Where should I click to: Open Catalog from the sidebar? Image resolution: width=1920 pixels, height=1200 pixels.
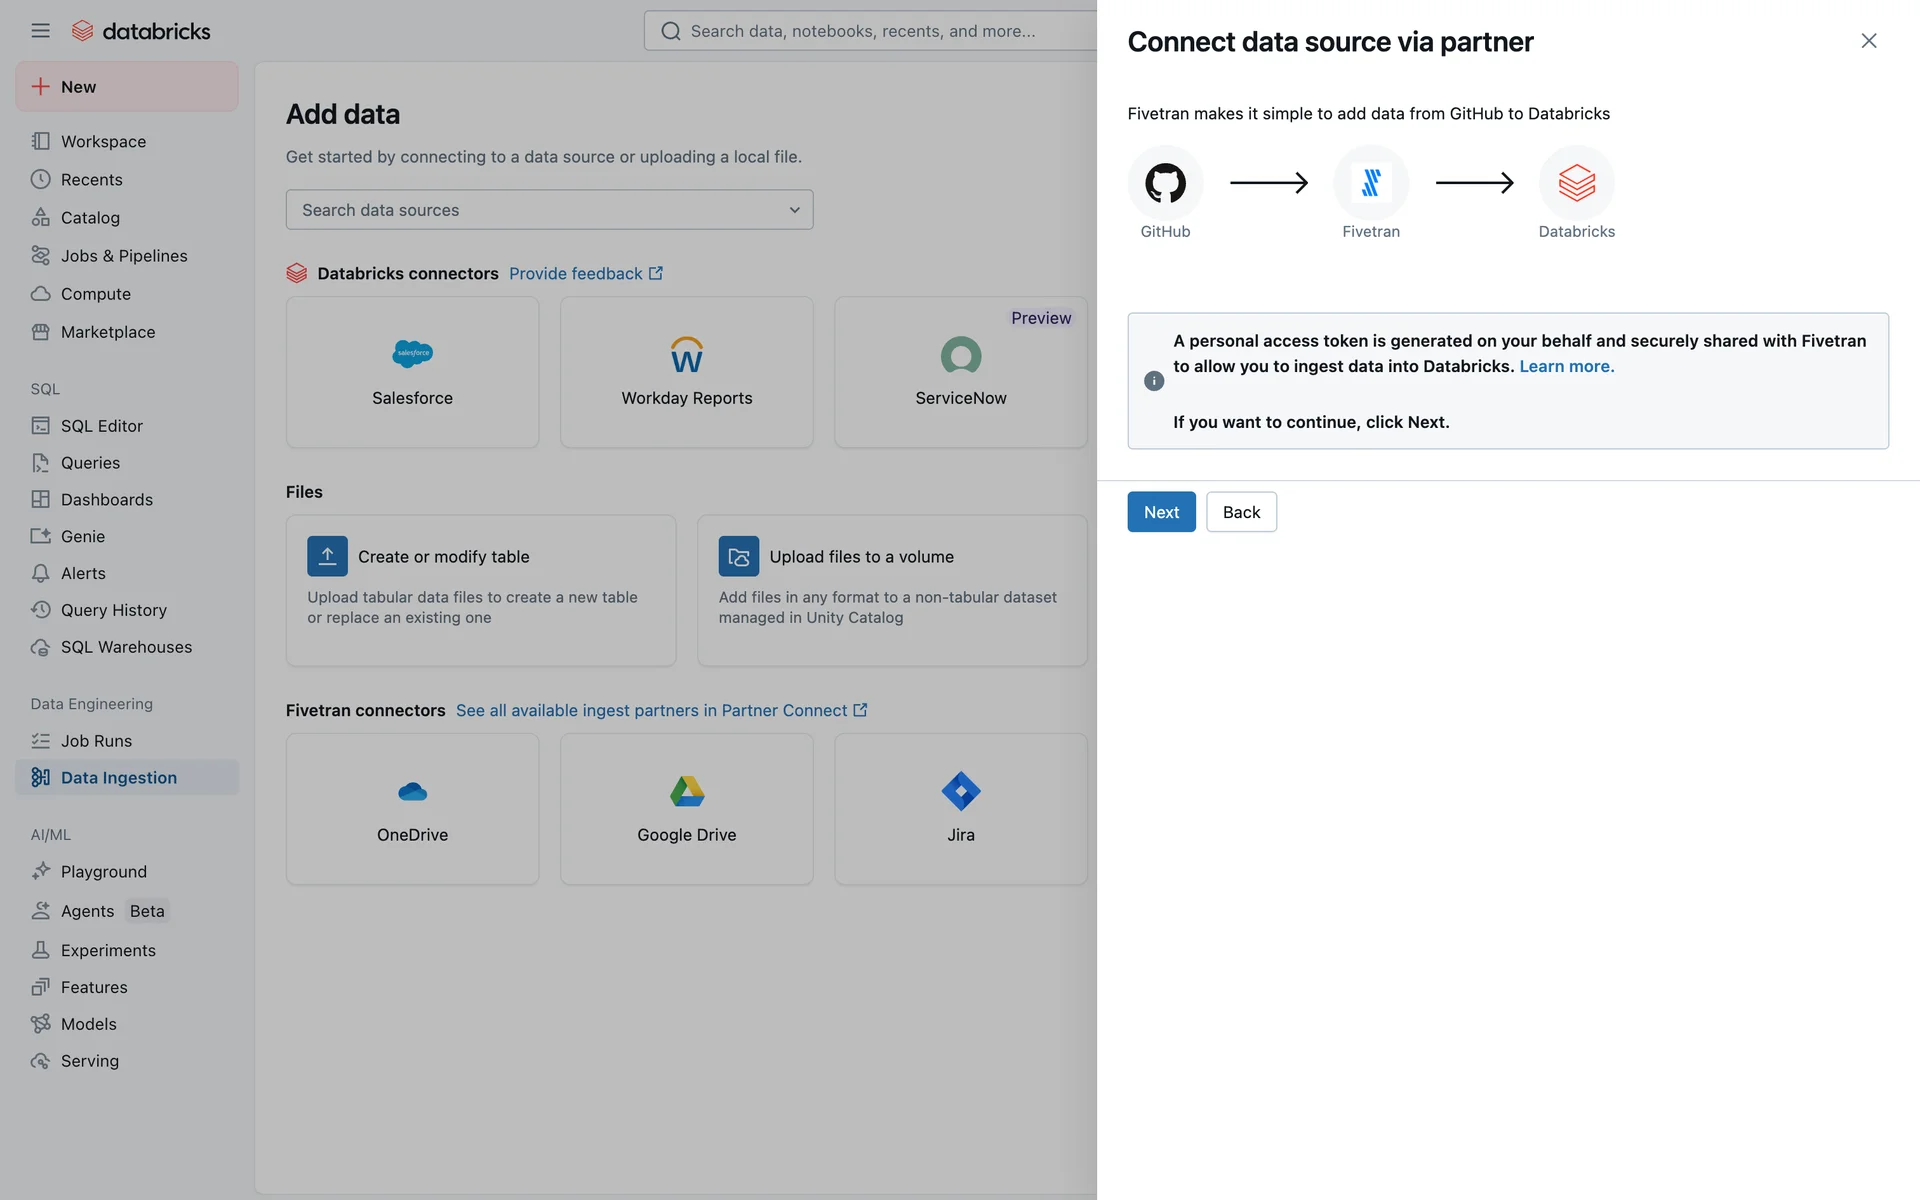coord(90,218)
